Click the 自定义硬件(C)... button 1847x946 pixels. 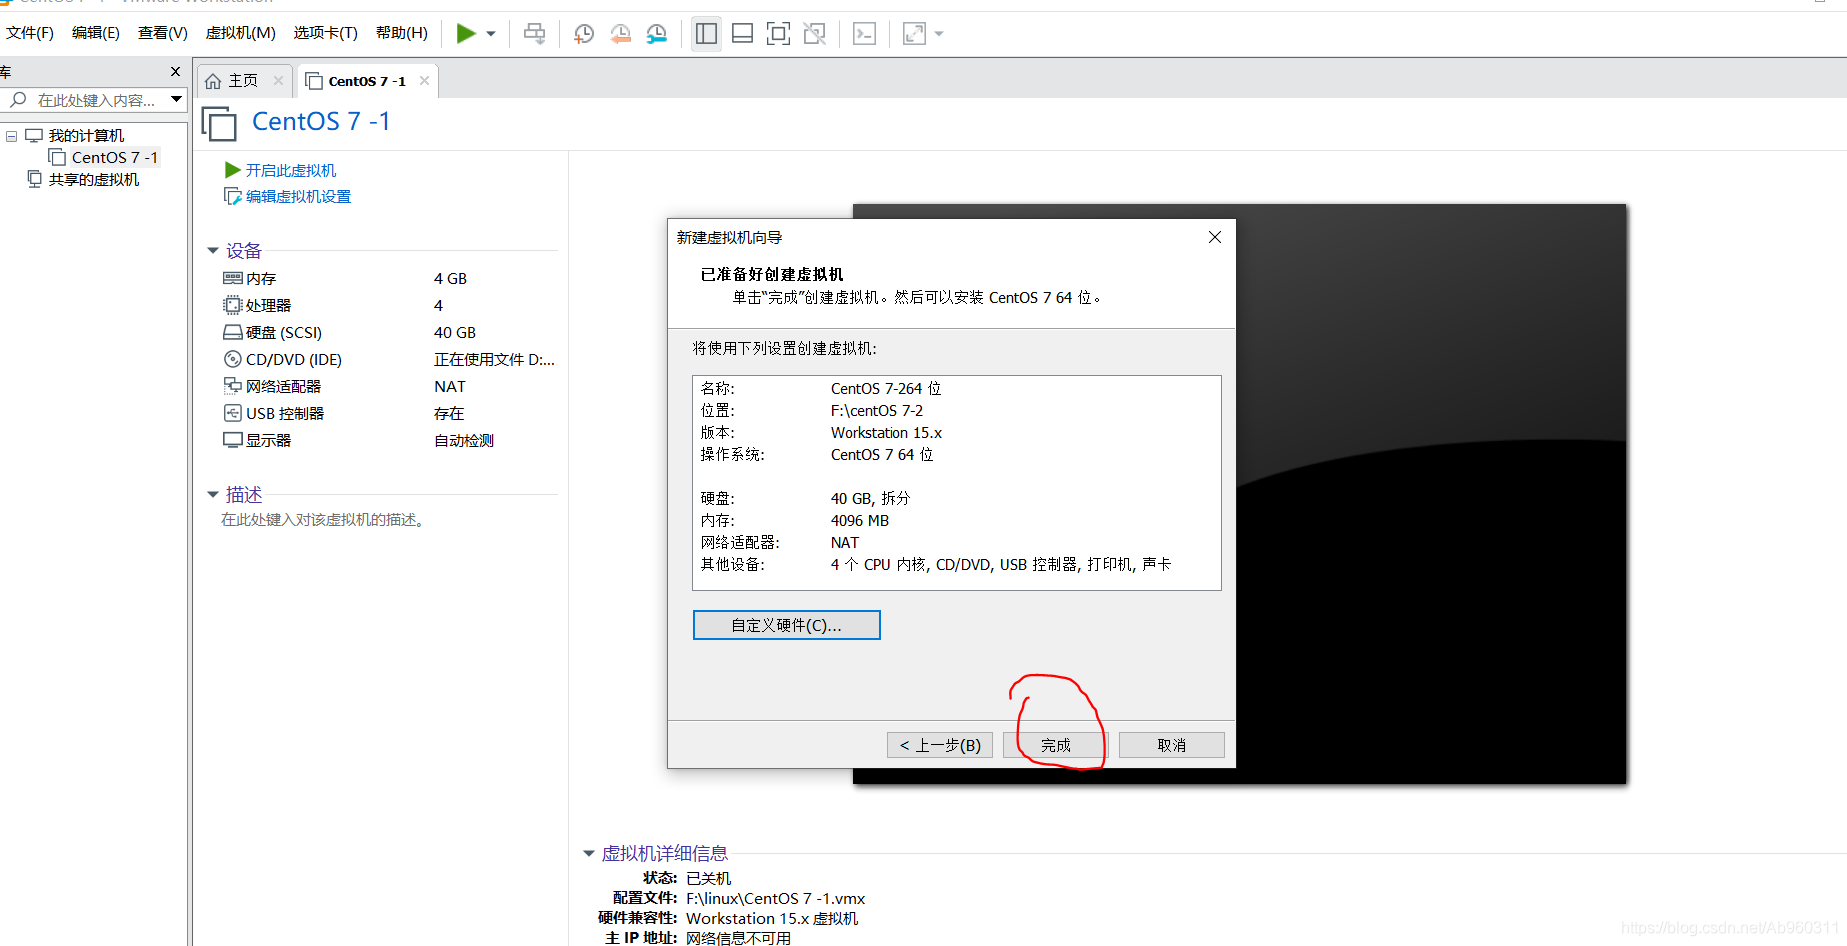pos(787,625)
